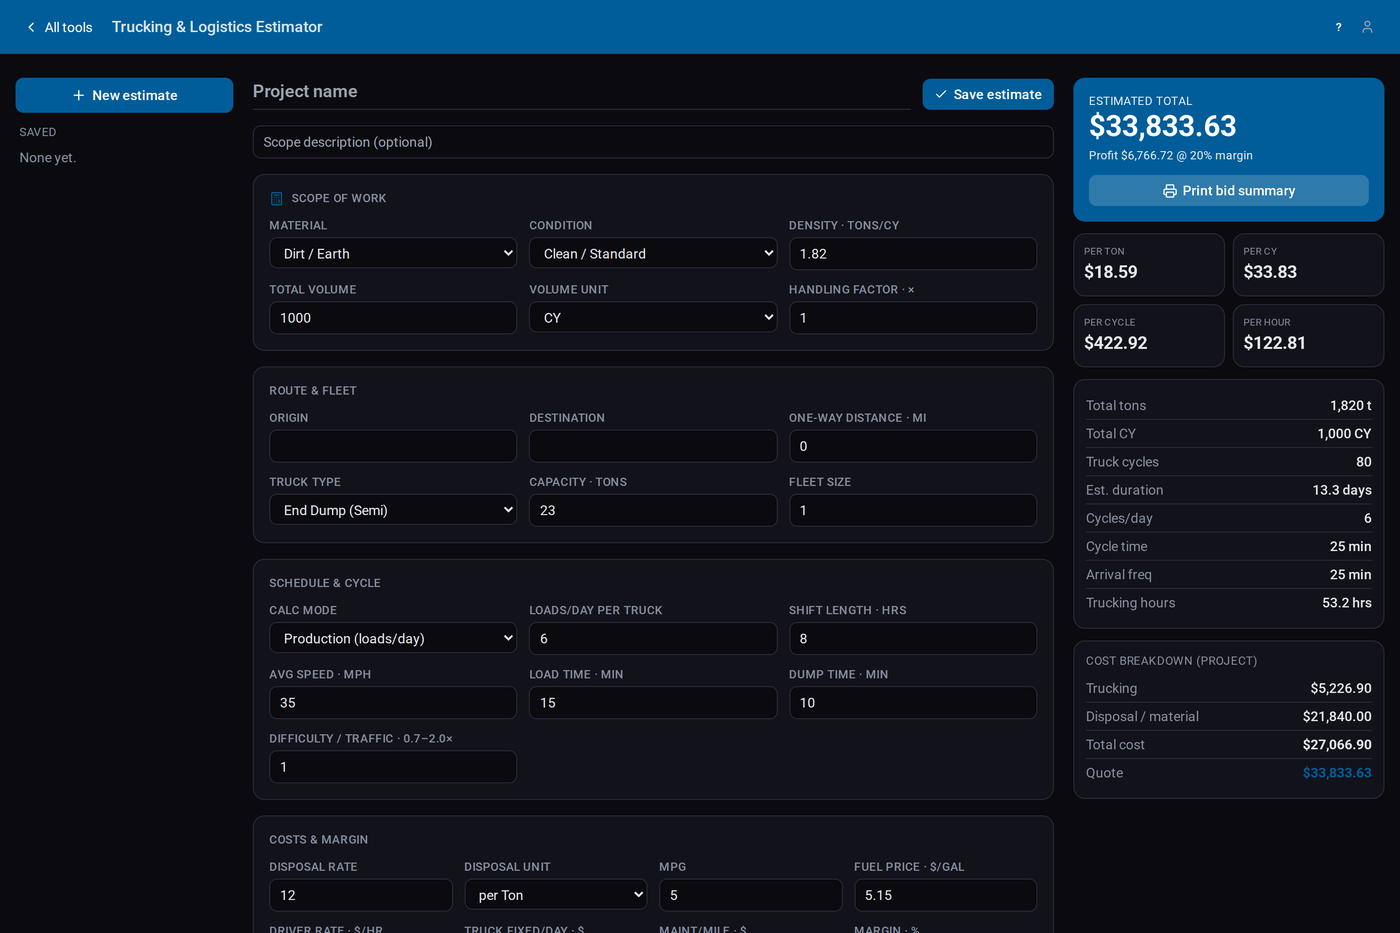Edit the Avg Speed mph field
The image size is (1400, 933).
pos(393,703)
